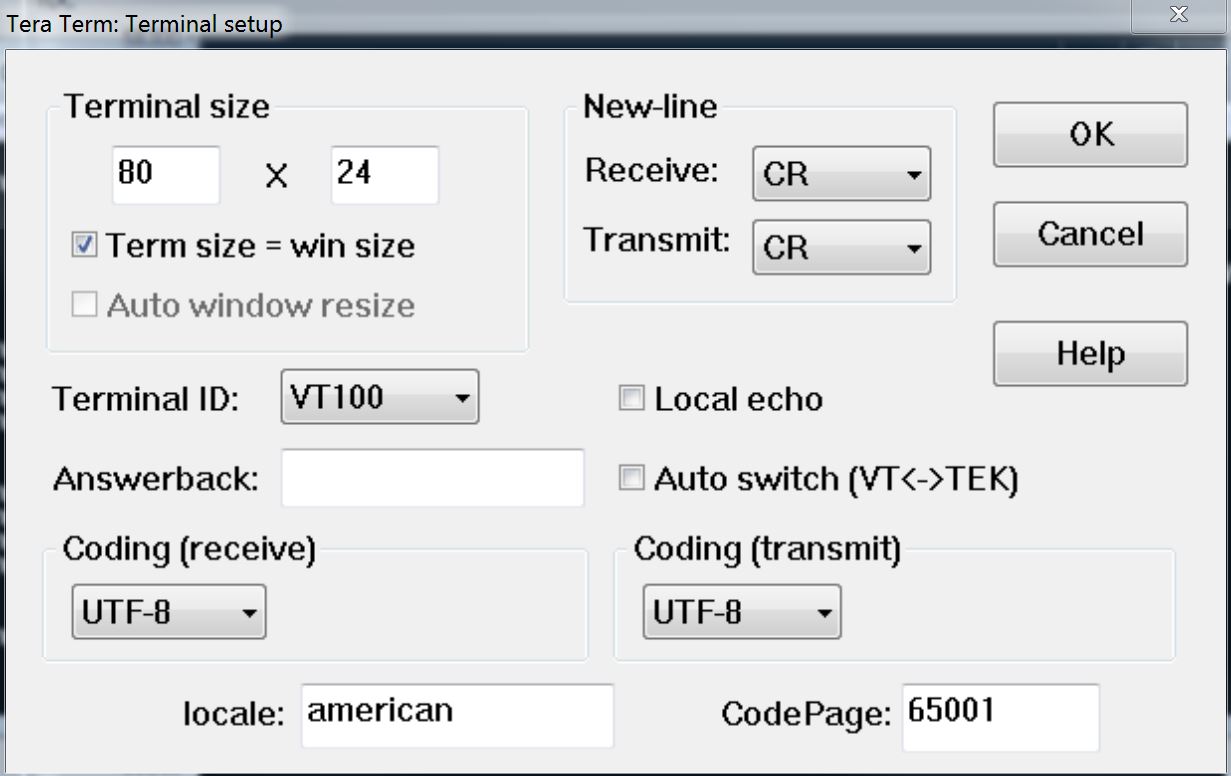
Task: Focus the terminal width field showing 80
Action: 166,175
